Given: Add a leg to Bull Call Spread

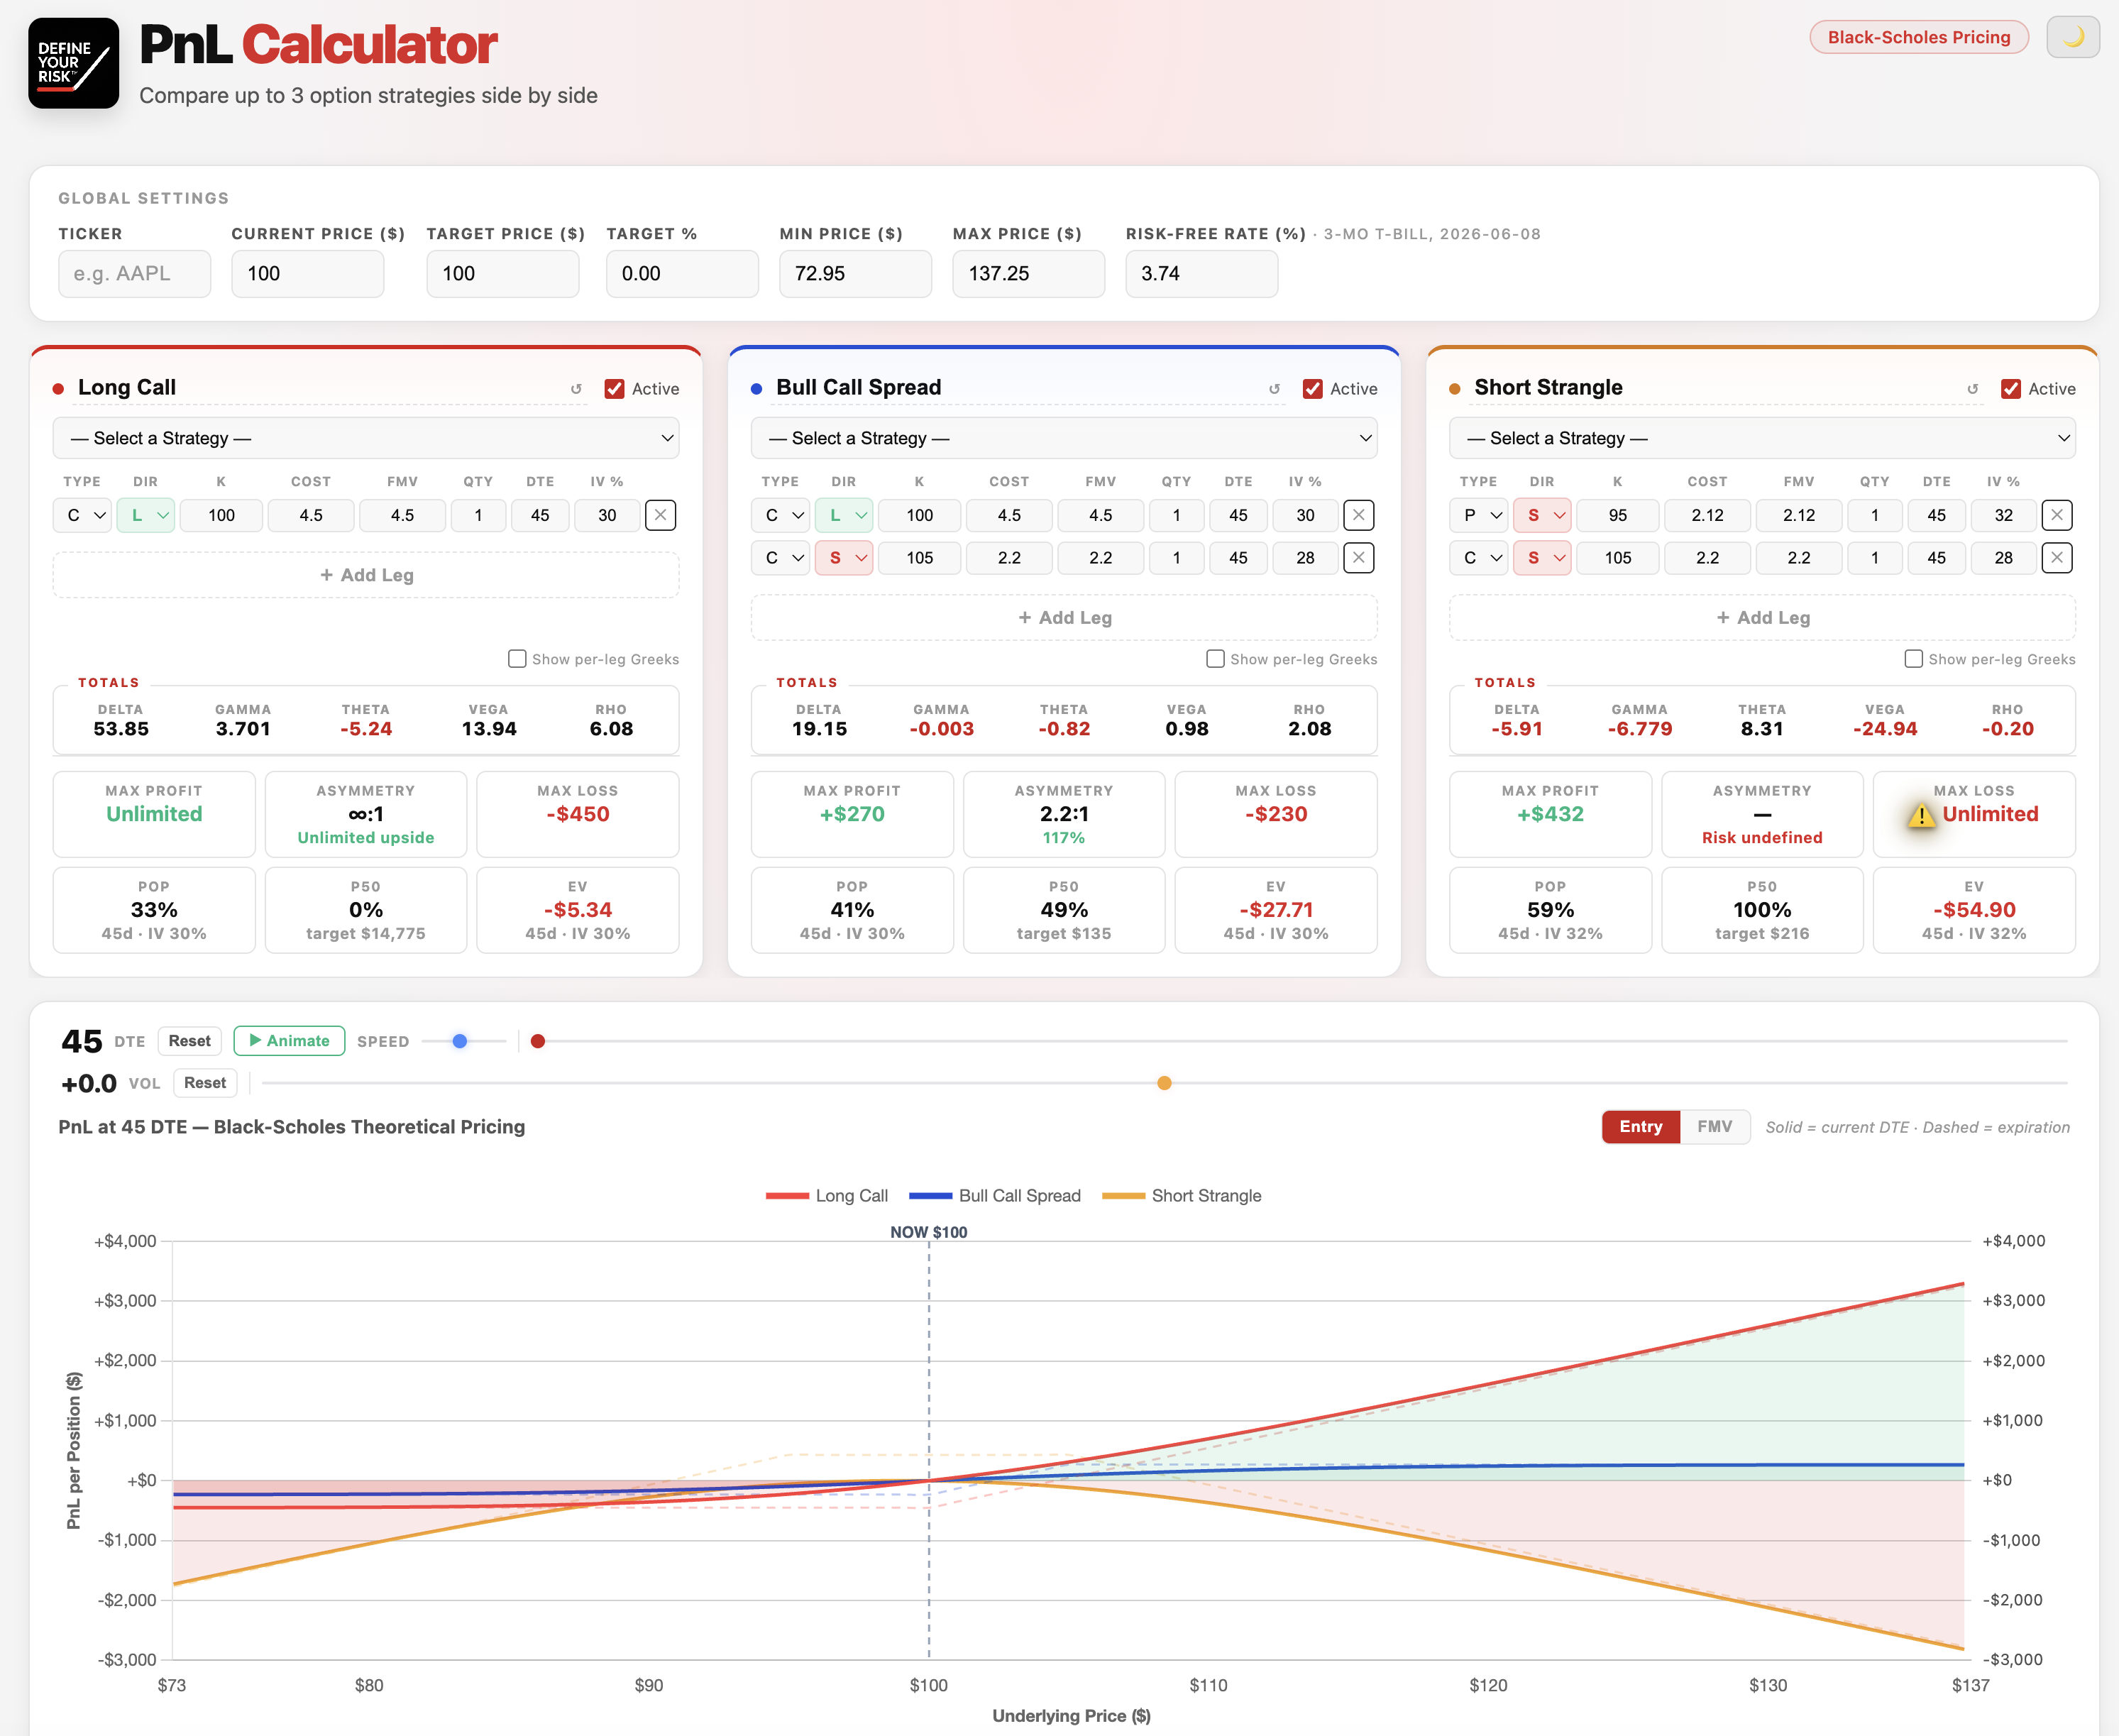Looking at the screenshot, I should point(1064,618).
